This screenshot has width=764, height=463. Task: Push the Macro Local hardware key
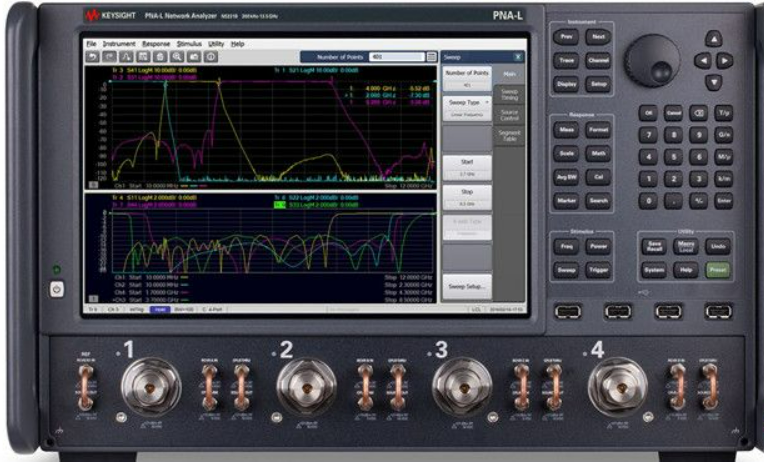point(686,246)
